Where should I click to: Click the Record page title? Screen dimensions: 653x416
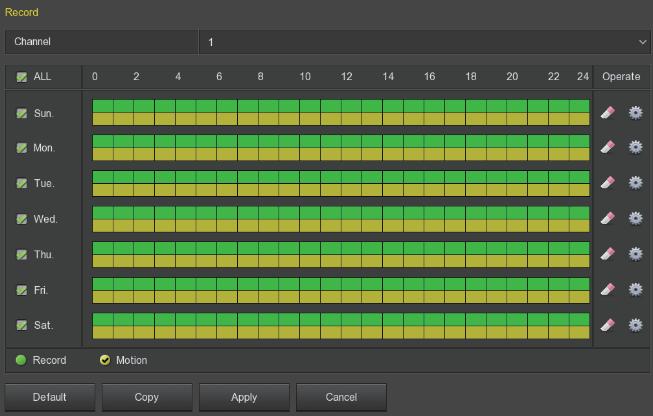(22, 12)
